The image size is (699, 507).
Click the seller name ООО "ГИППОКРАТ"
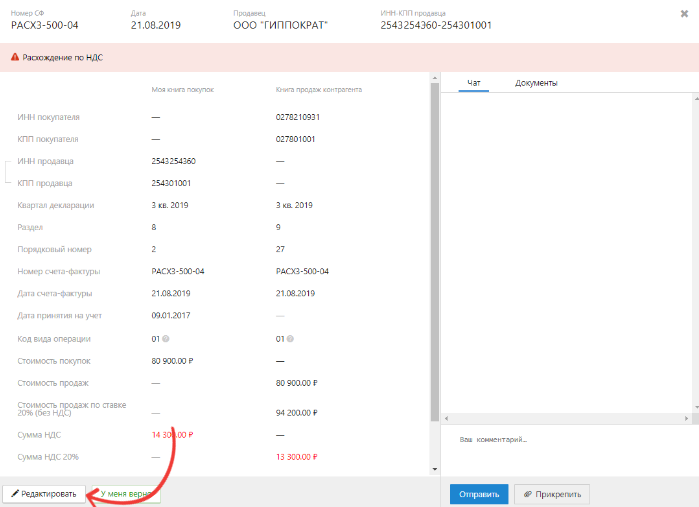click(280, 25)
